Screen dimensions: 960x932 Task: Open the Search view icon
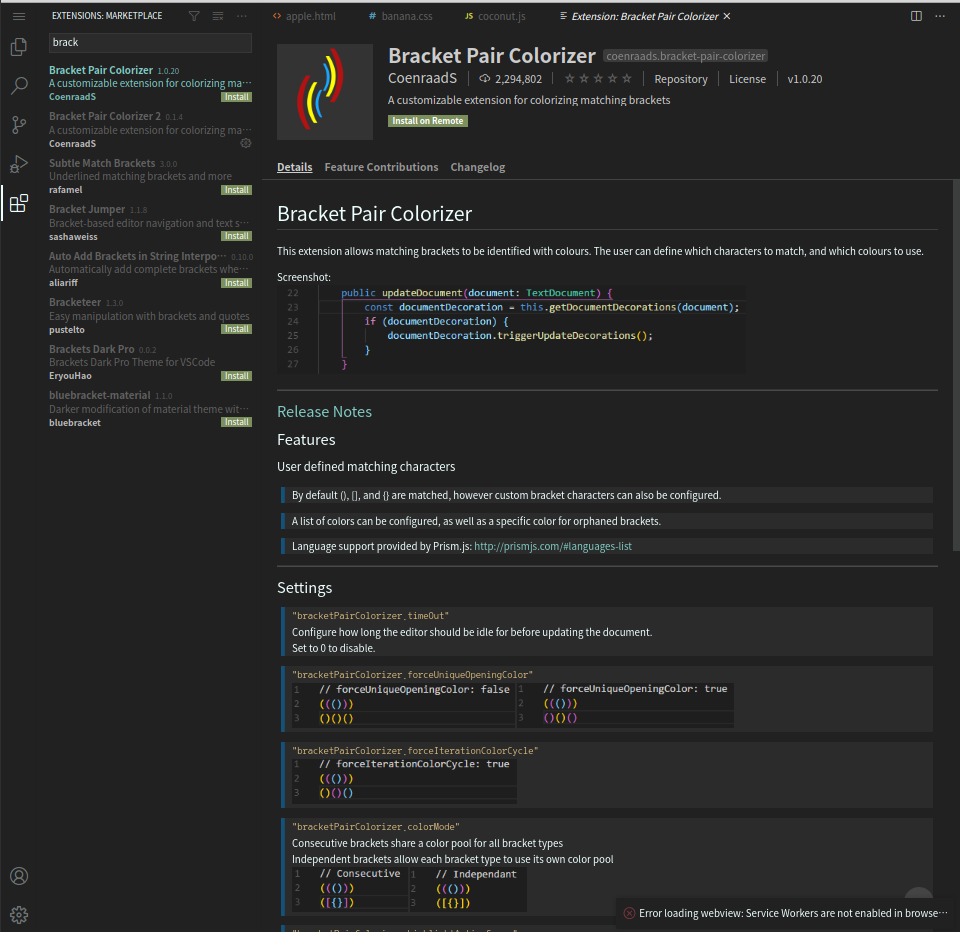[x=19, y=86]
